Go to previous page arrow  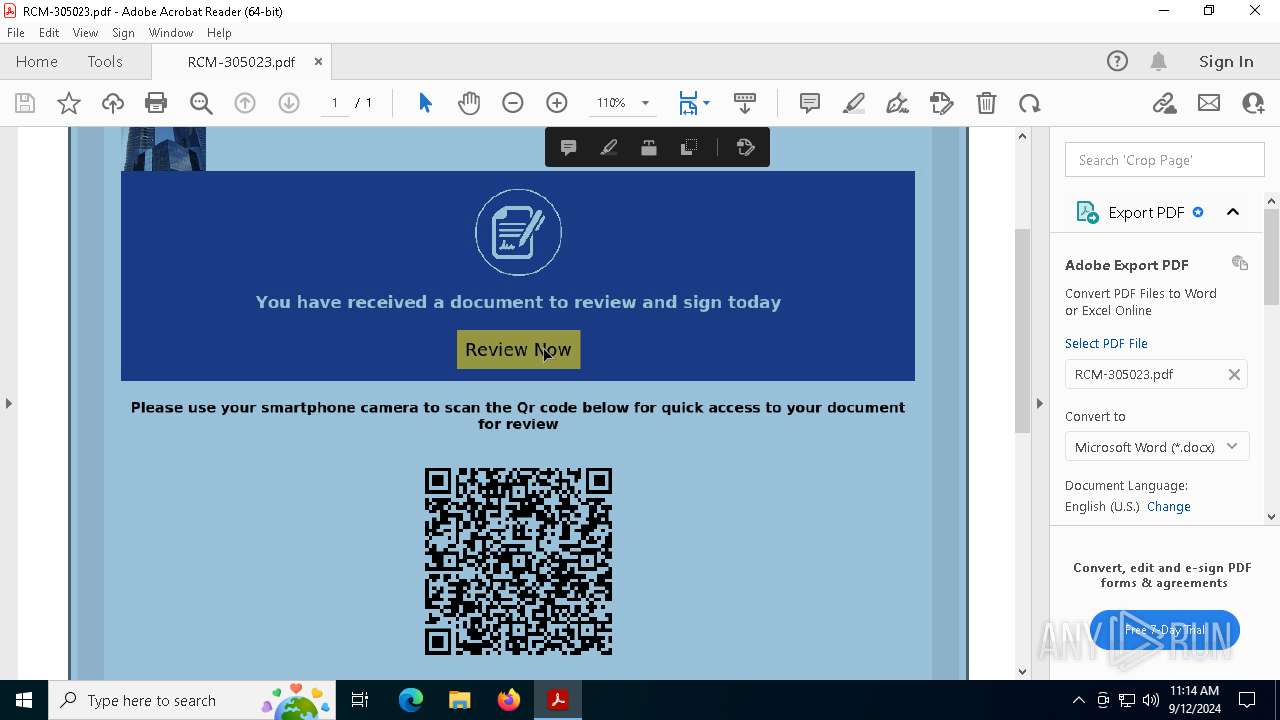(x=245, y=103)
